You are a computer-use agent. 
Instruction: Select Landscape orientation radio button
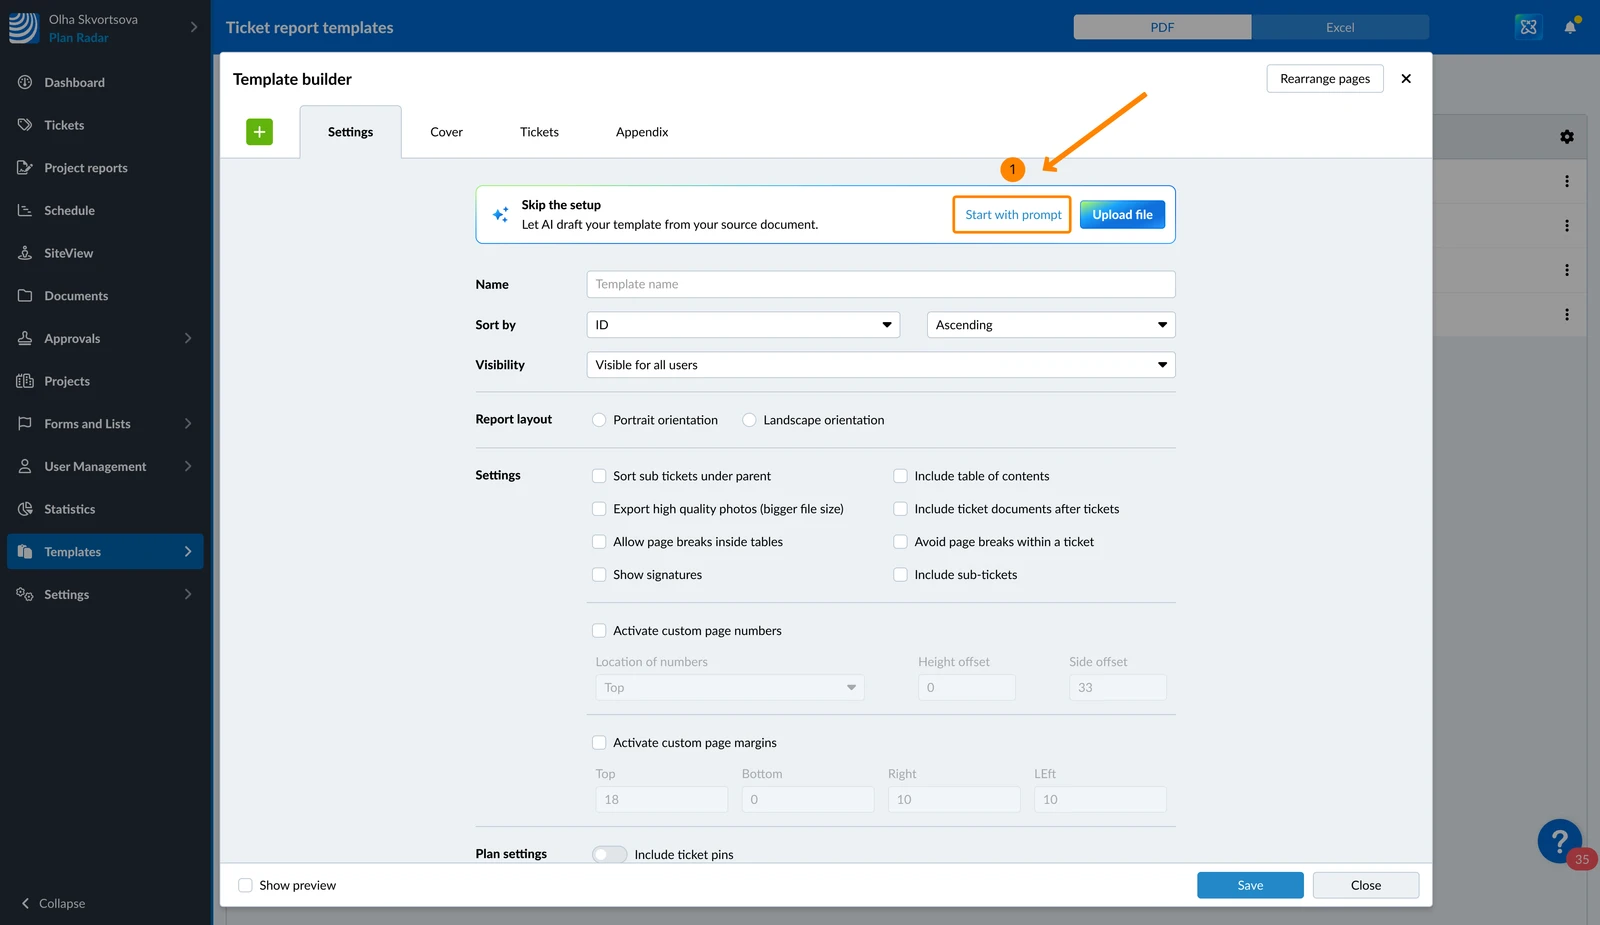tap(749, 420)
